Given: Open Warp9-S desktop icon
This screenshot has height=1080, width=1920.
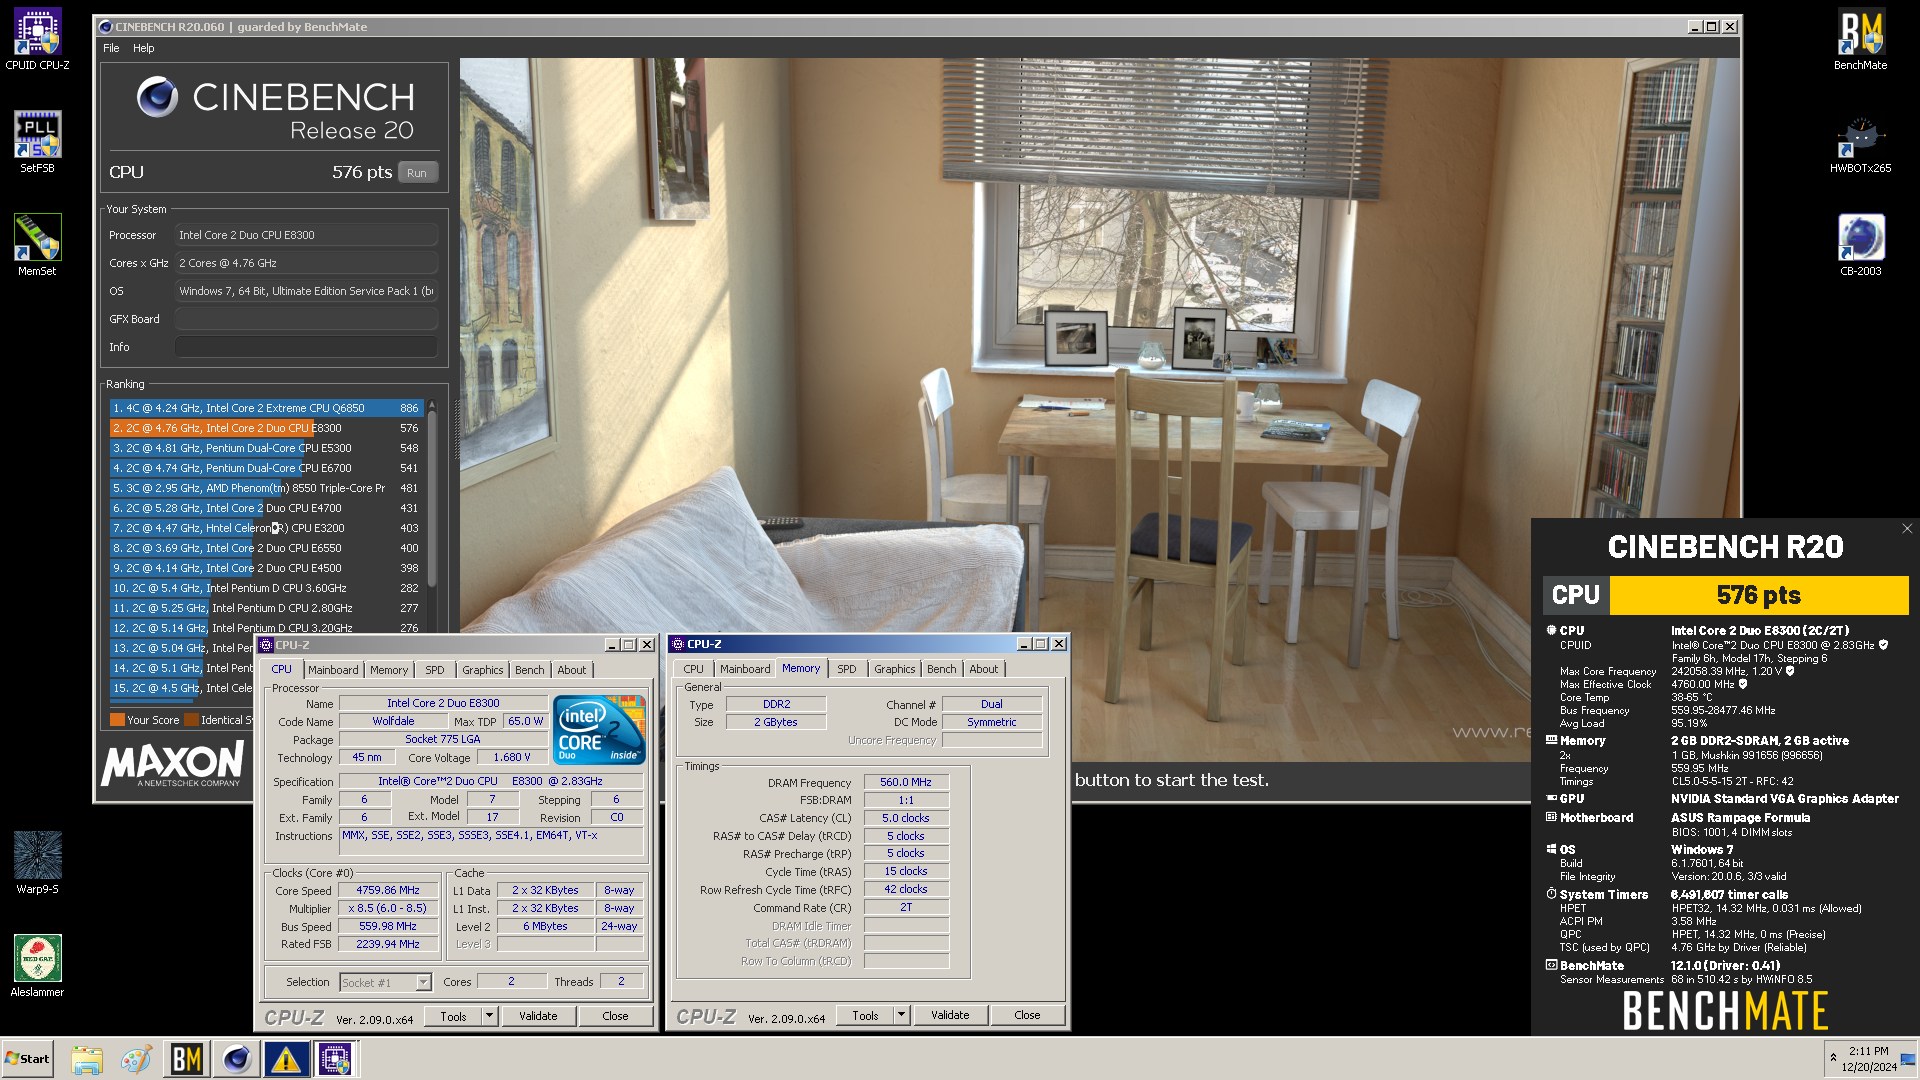Looking at the screenshot, I should tap(37, 862).
